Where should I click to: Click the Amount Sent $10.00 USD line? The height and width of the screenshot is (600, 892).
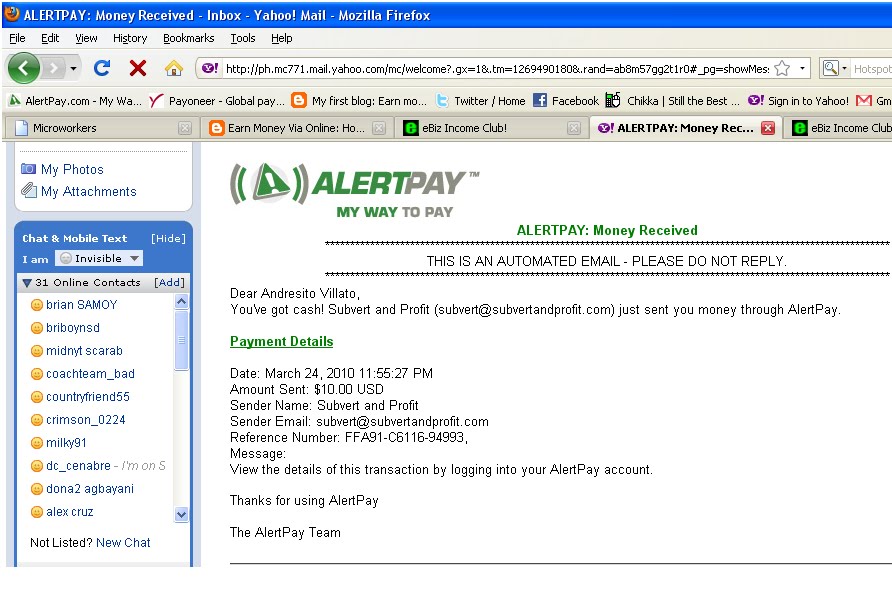307,390
